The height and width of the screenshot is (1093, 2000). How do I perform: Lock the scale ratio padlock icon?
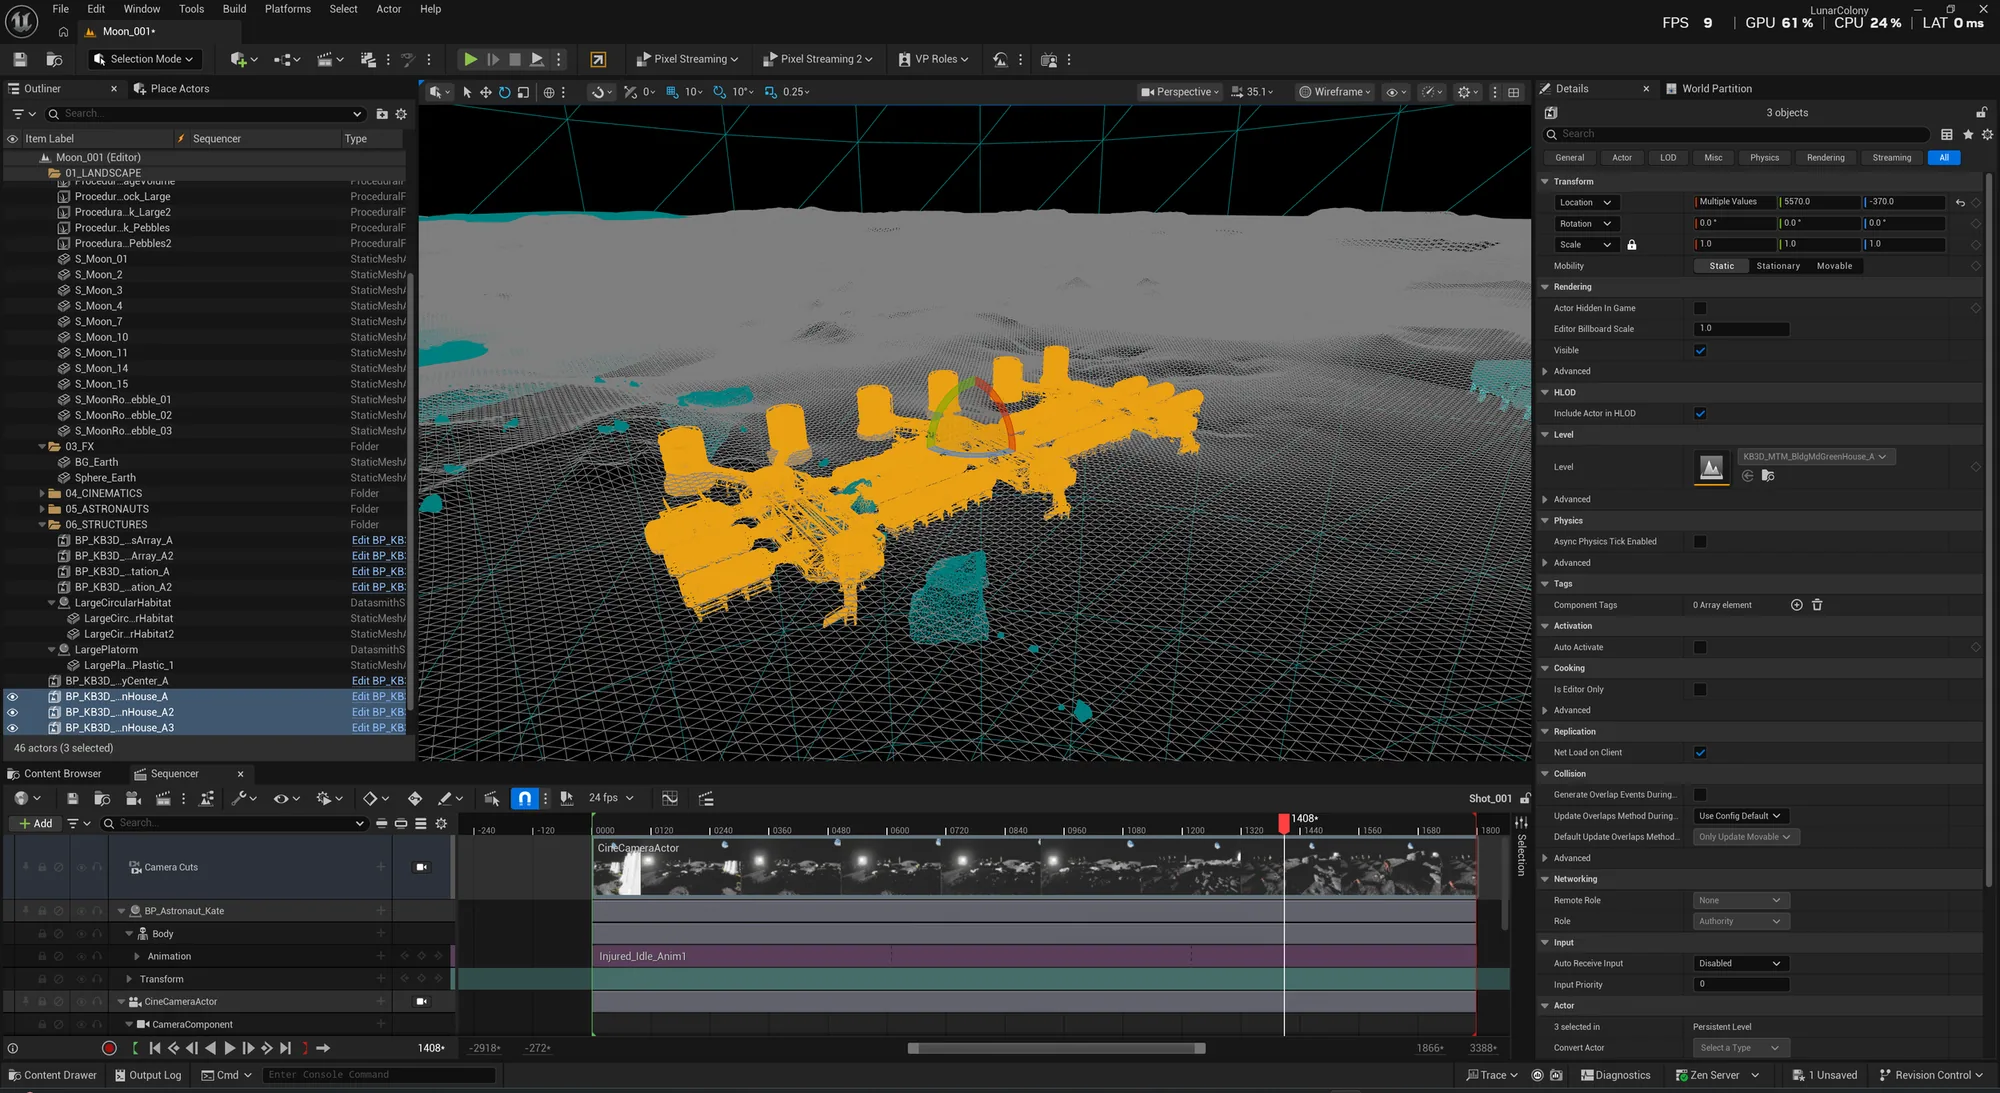(1632, 245)
